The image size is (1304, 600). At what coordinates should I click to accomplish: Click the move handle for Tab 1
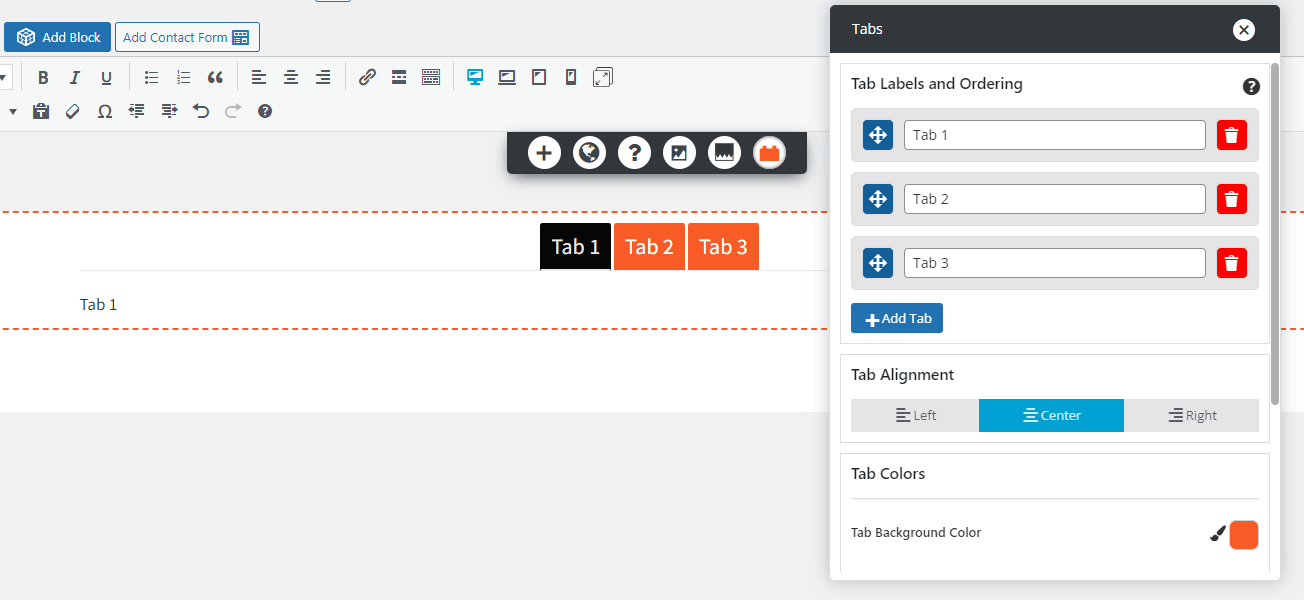click(x=877, y=135)
